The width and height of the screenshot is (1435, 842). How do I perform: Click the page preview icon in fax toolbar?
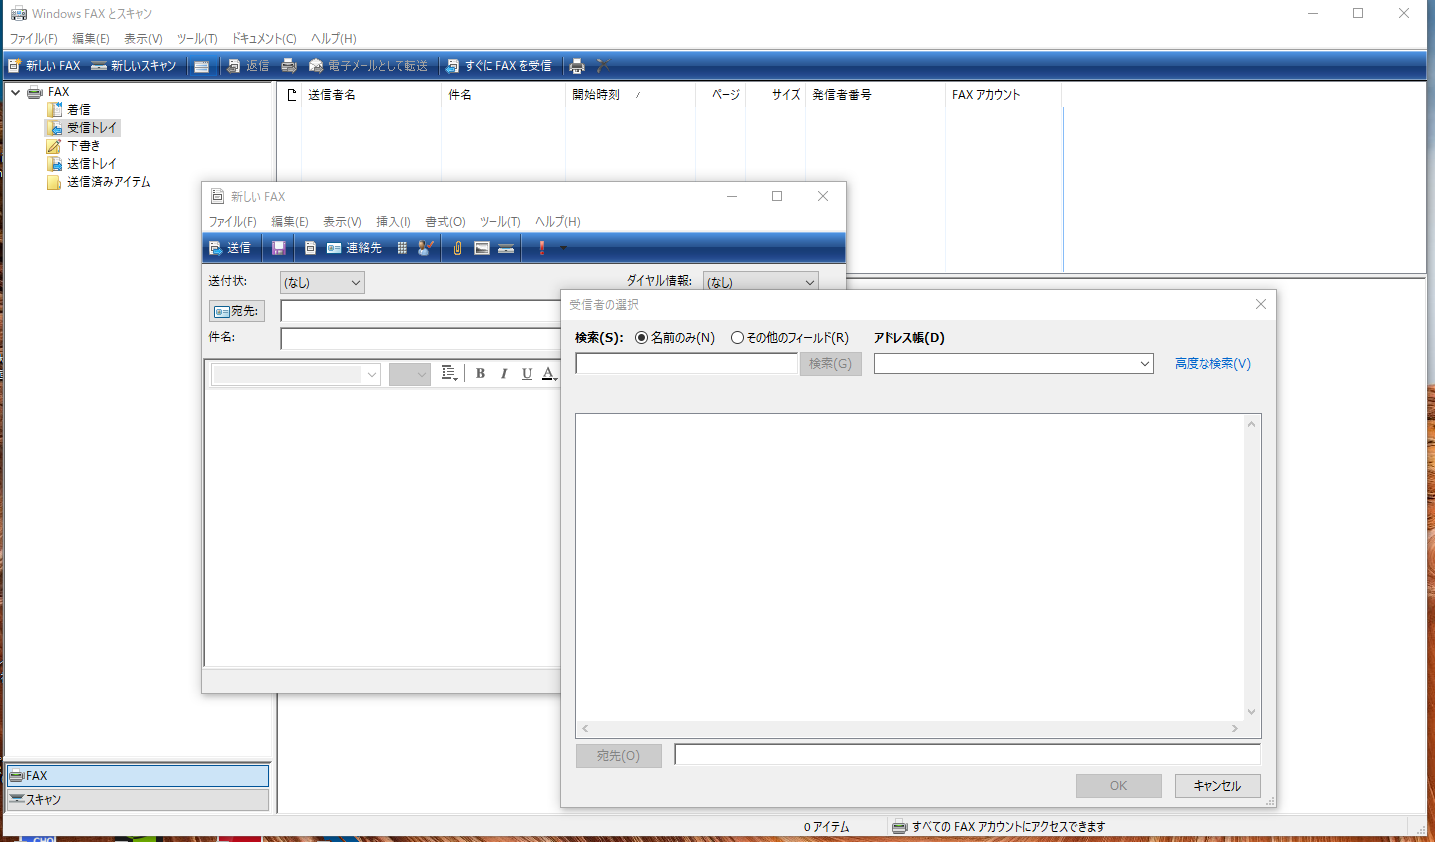310,248
